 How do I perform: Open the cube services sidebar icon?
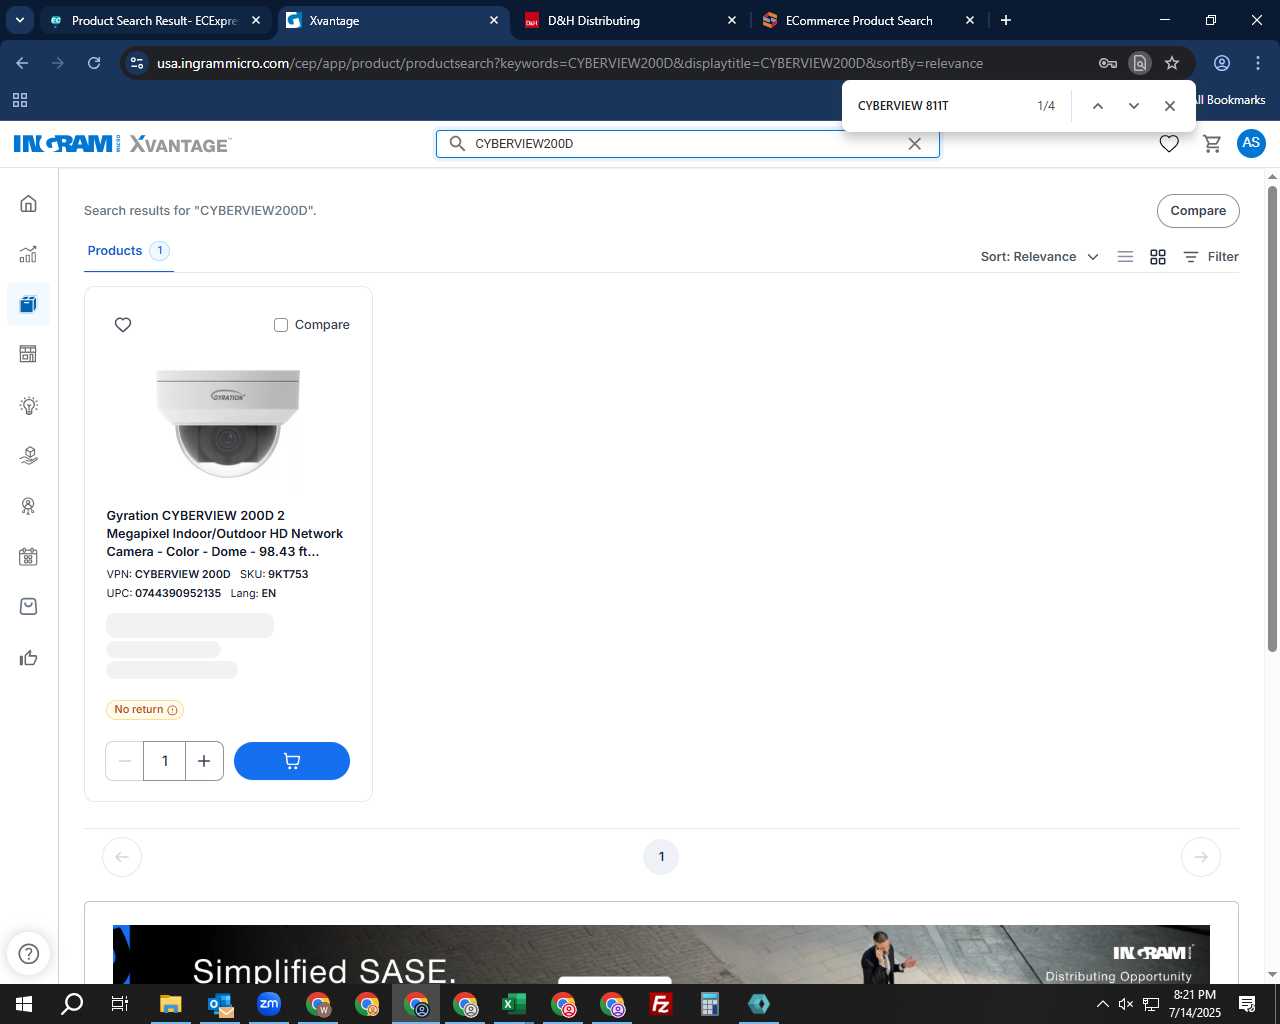[x=28, y=456]
